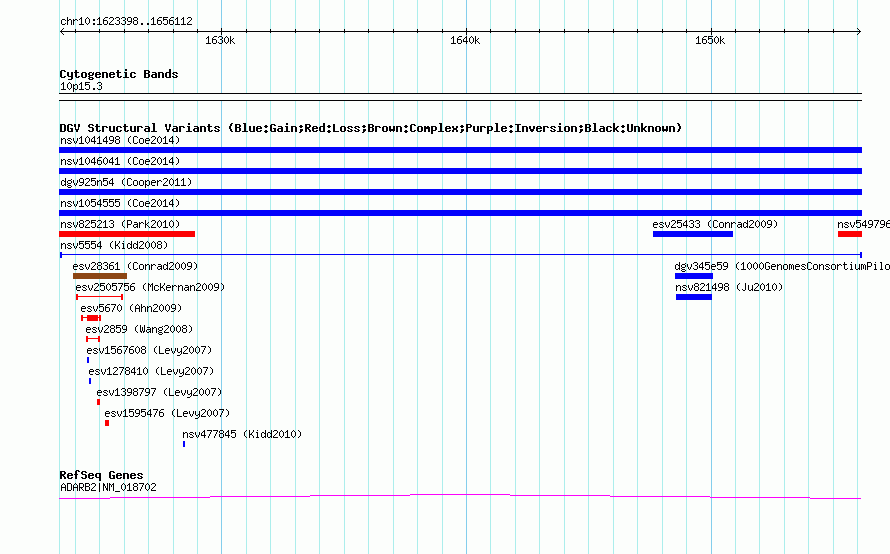Open the esv1567608 (Levy2007) blue tick
Viewport: 890px width, 554px height.
pyautogui.click(x=88, y=360)
